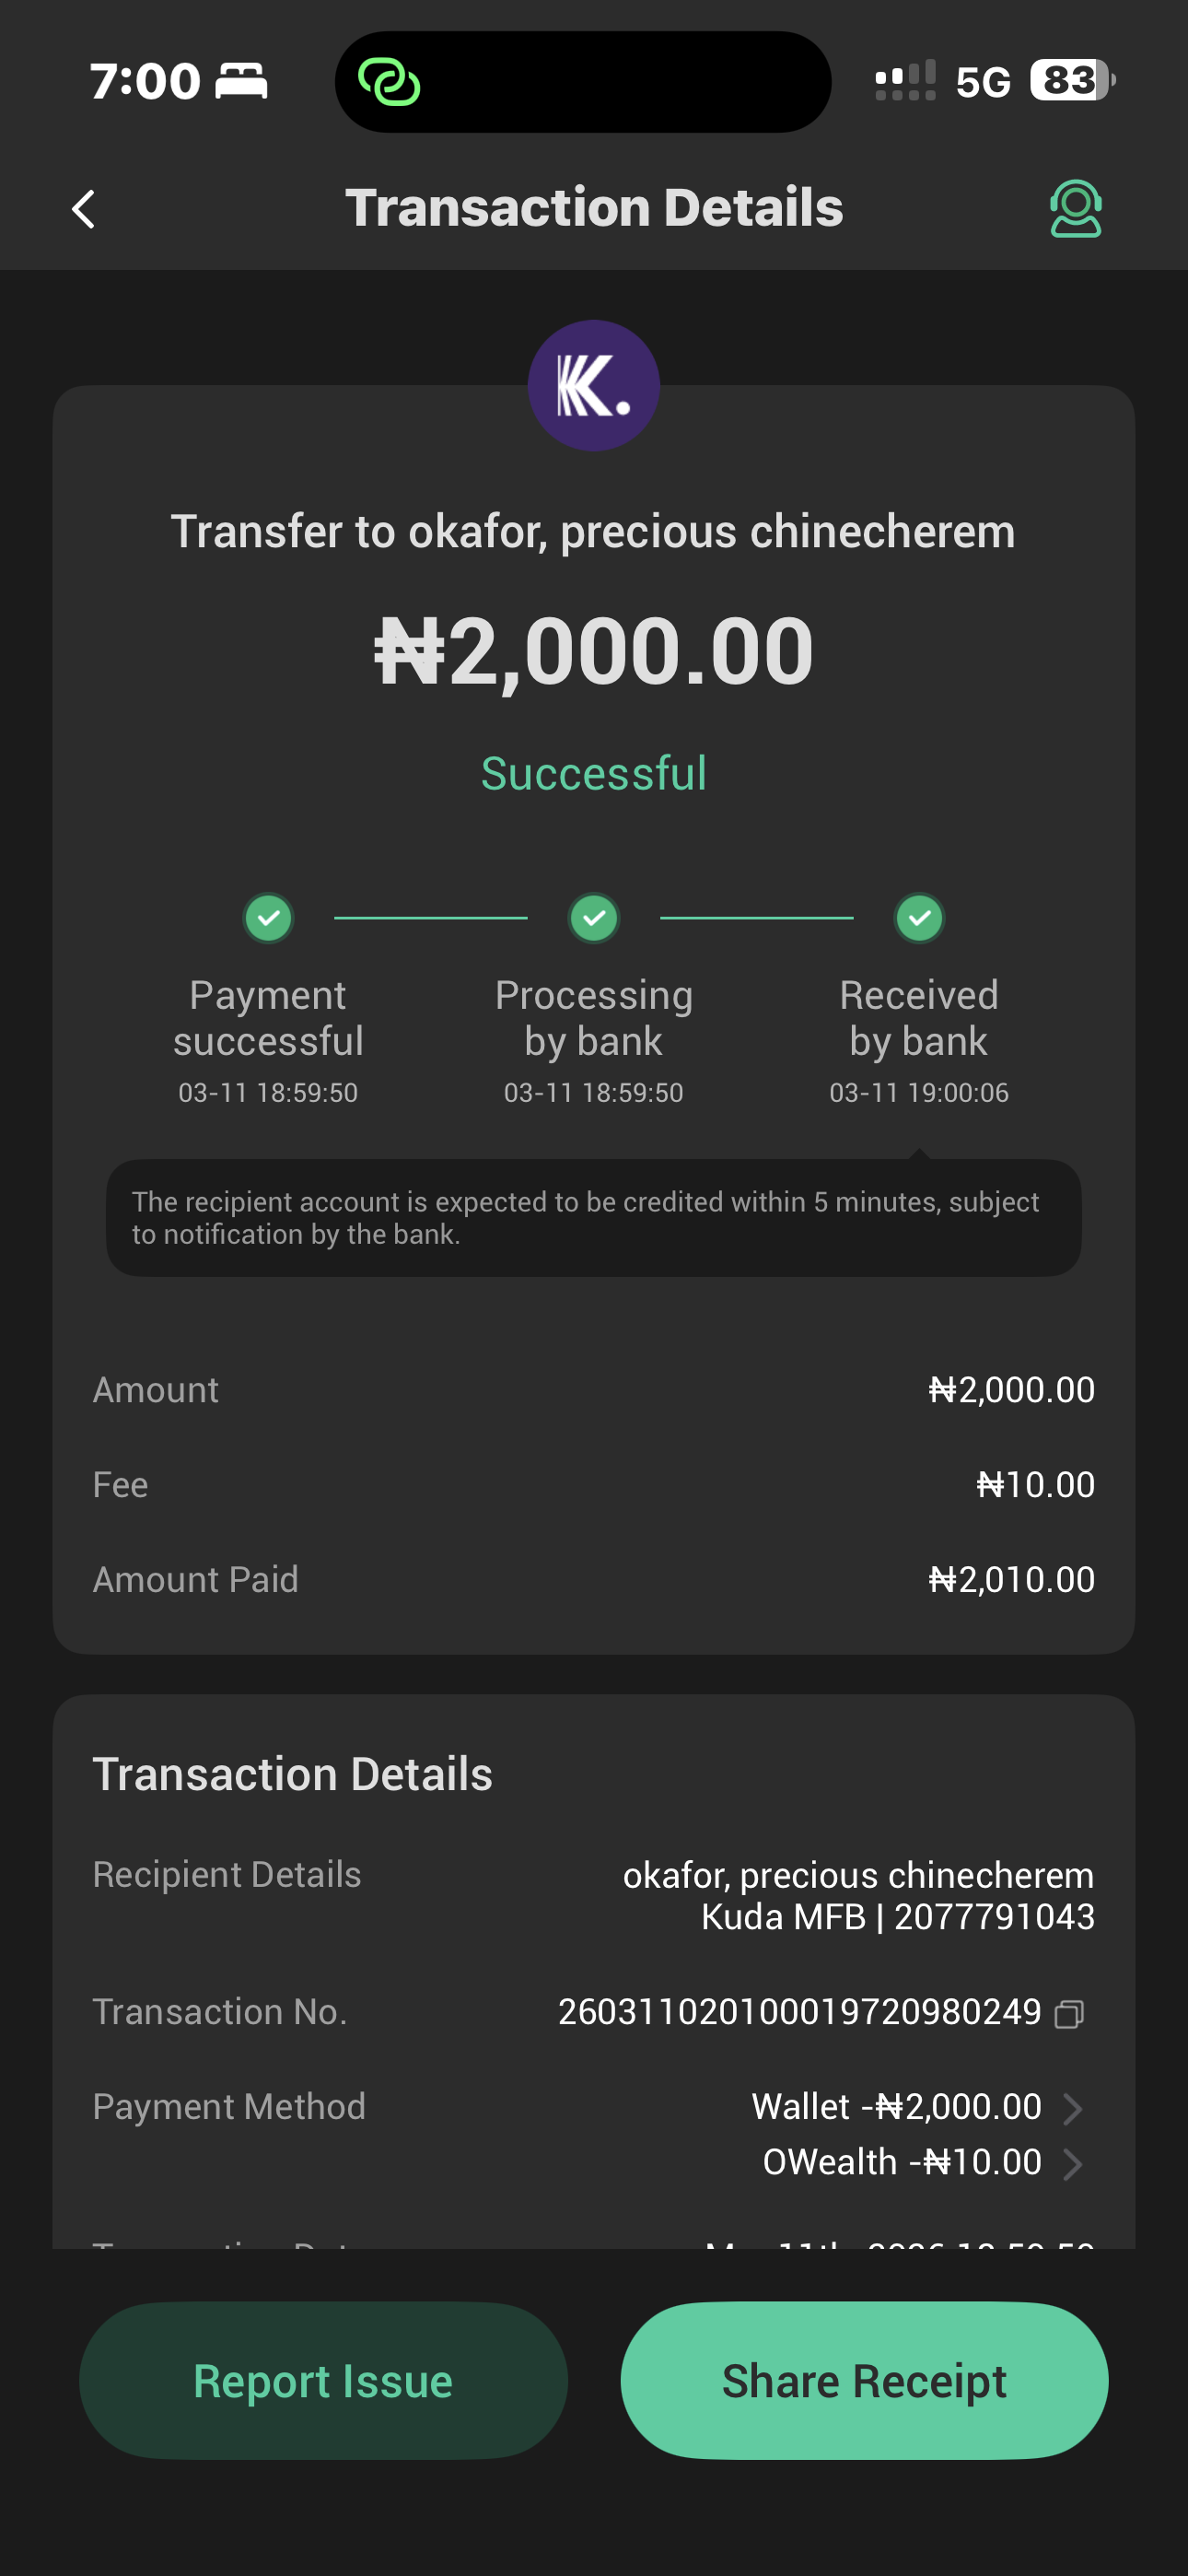Tap the back arrow

pos(84,209)
